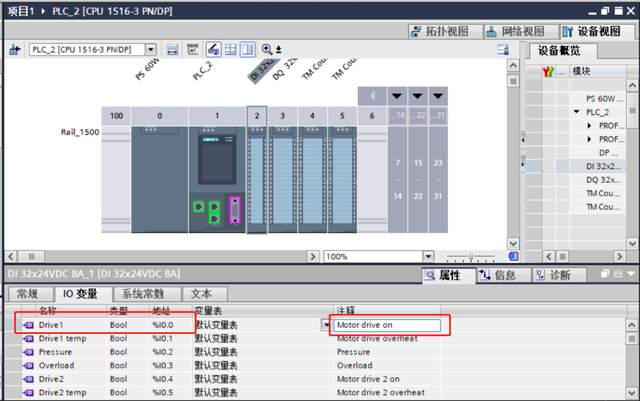
Task: Click the blue overview navigation icon near zoom slider
Action: click(513, 256)
